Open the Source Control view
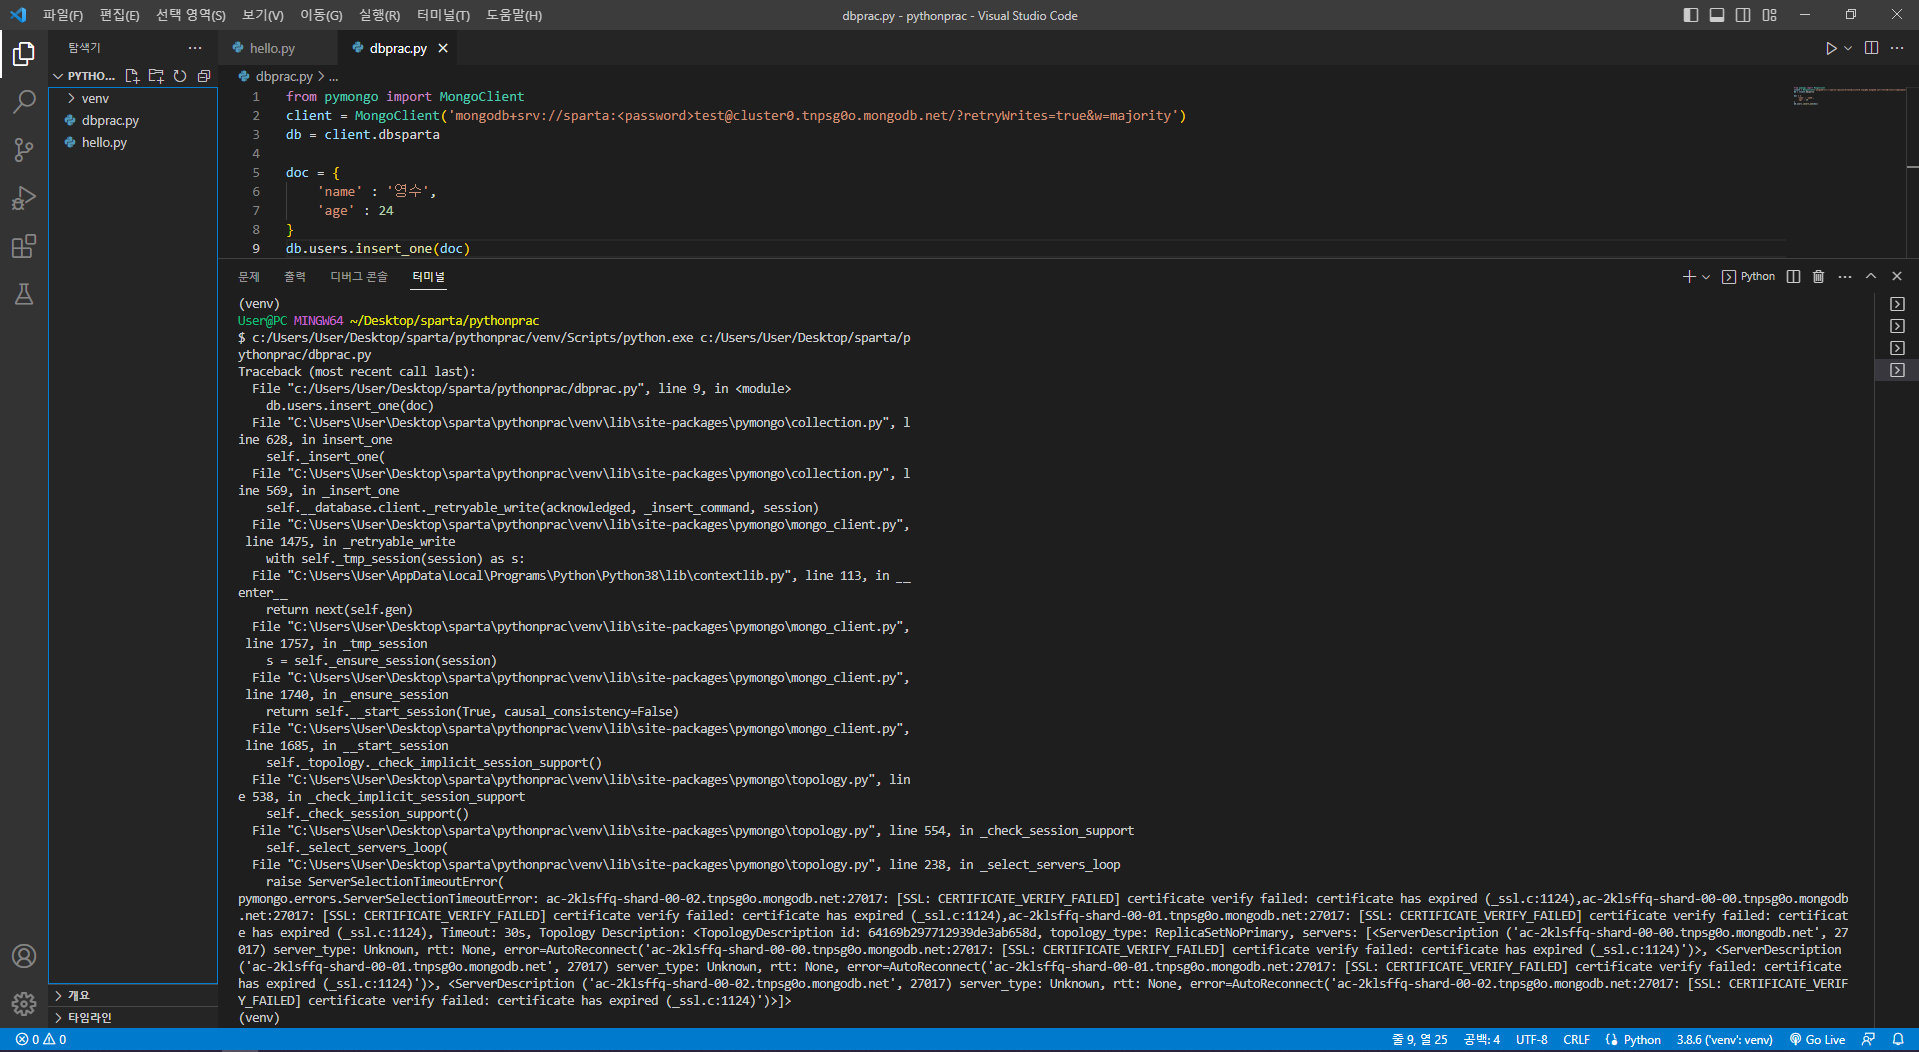1919x1052 pixels. coord(24,150)
